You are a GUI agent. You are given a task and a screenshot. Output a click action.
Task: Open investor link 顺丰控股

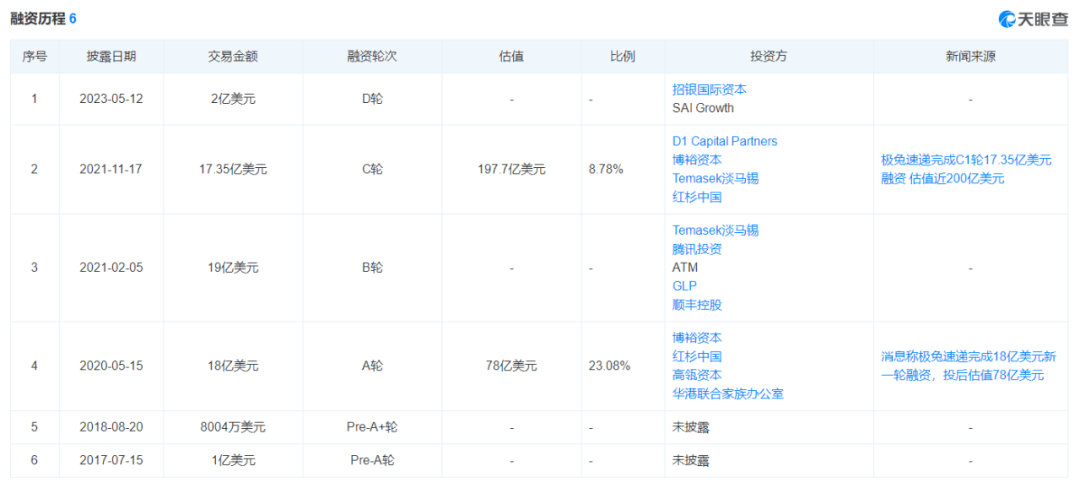(697, 304)
